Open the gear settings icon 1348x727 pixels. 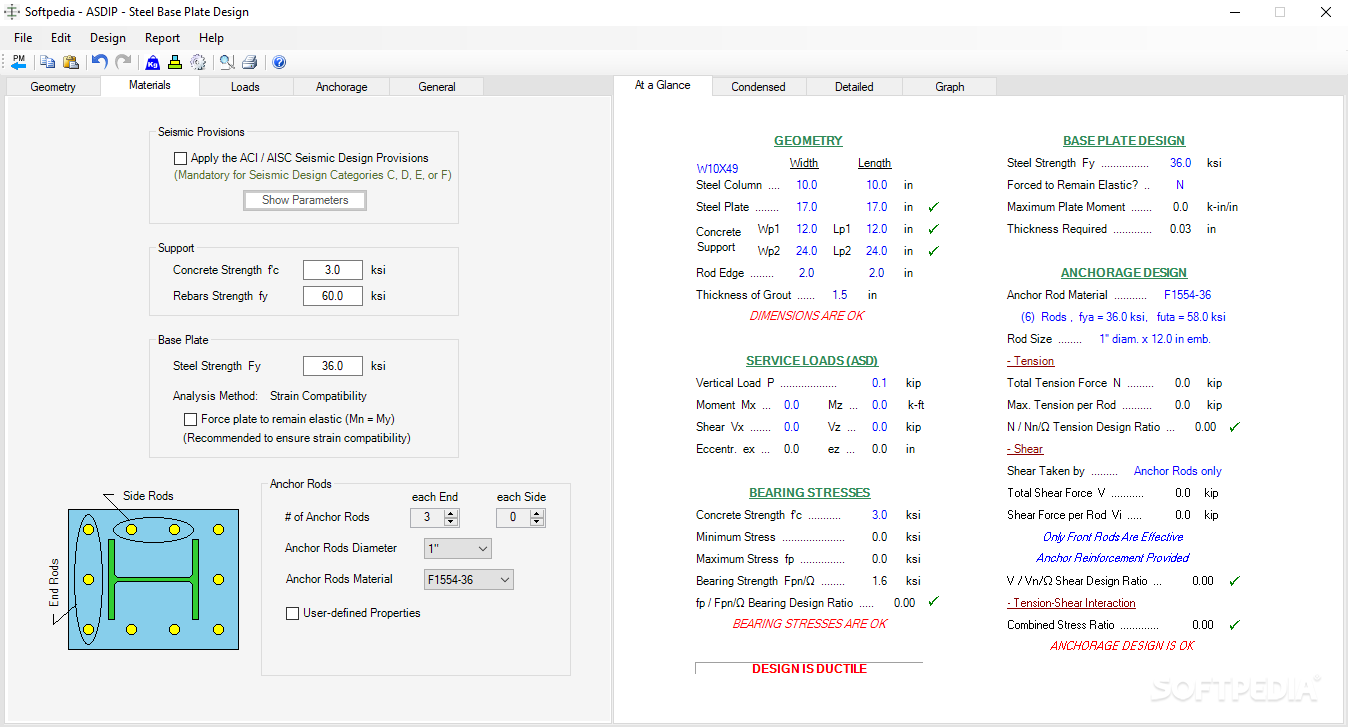click(x=198, y=62)
